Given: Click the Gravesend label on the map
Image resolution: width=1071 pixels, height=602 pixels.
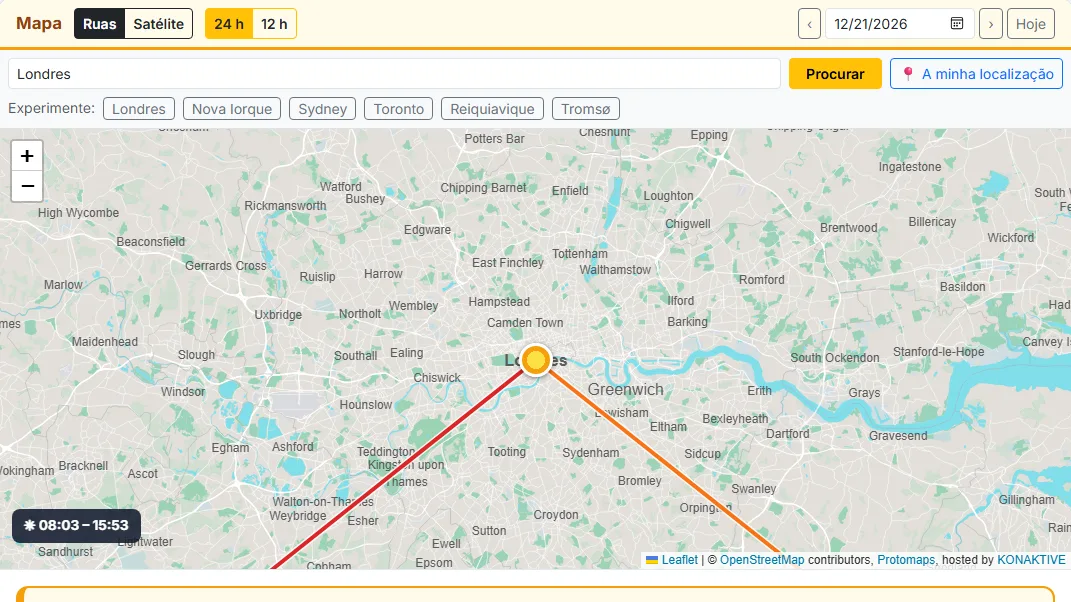Looking at the screenshot, I should (x=898, y=435).
